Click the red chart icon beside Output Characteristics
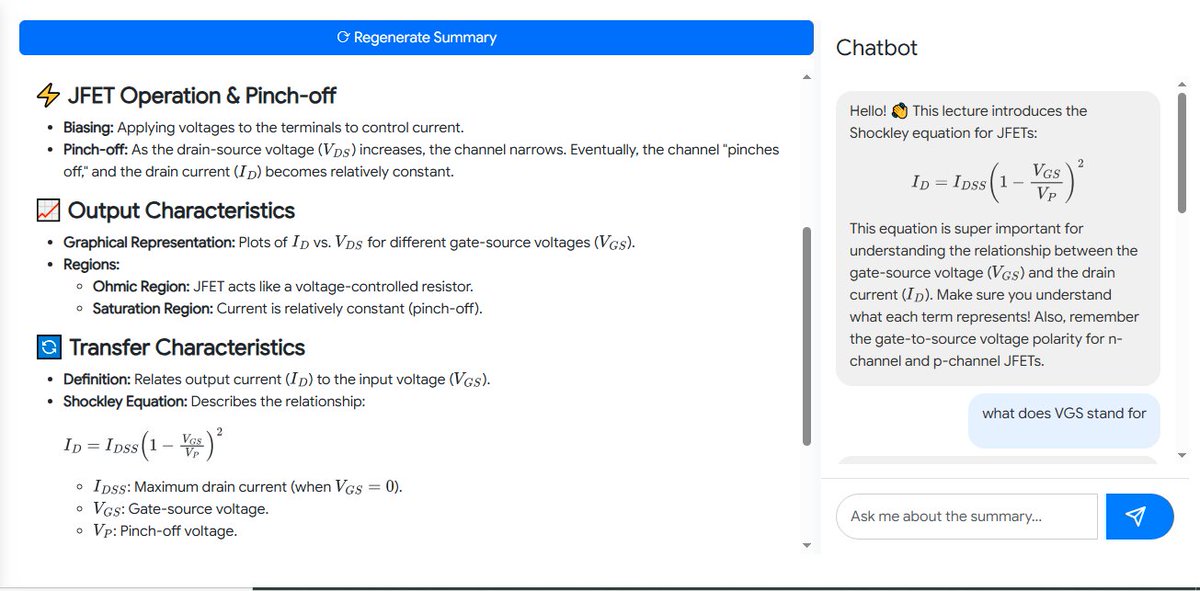Viewport: 1200px width, 591px height. pyautogui.click(x=48, y=210)
